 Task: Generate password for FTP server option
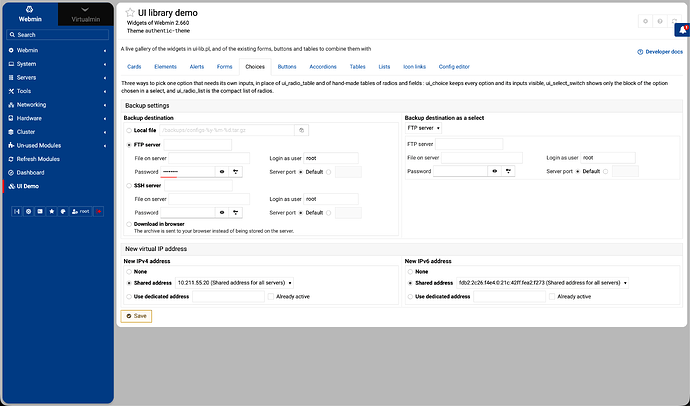(236, 172)
